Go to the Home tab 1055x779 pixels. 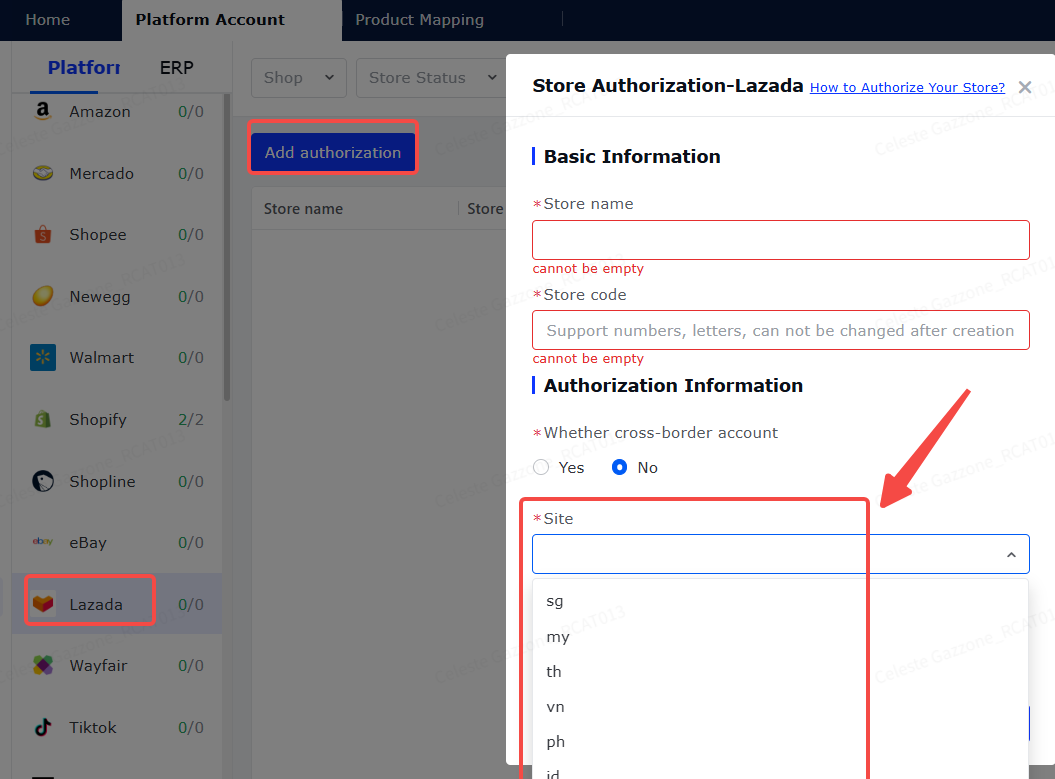coord(48,20)
